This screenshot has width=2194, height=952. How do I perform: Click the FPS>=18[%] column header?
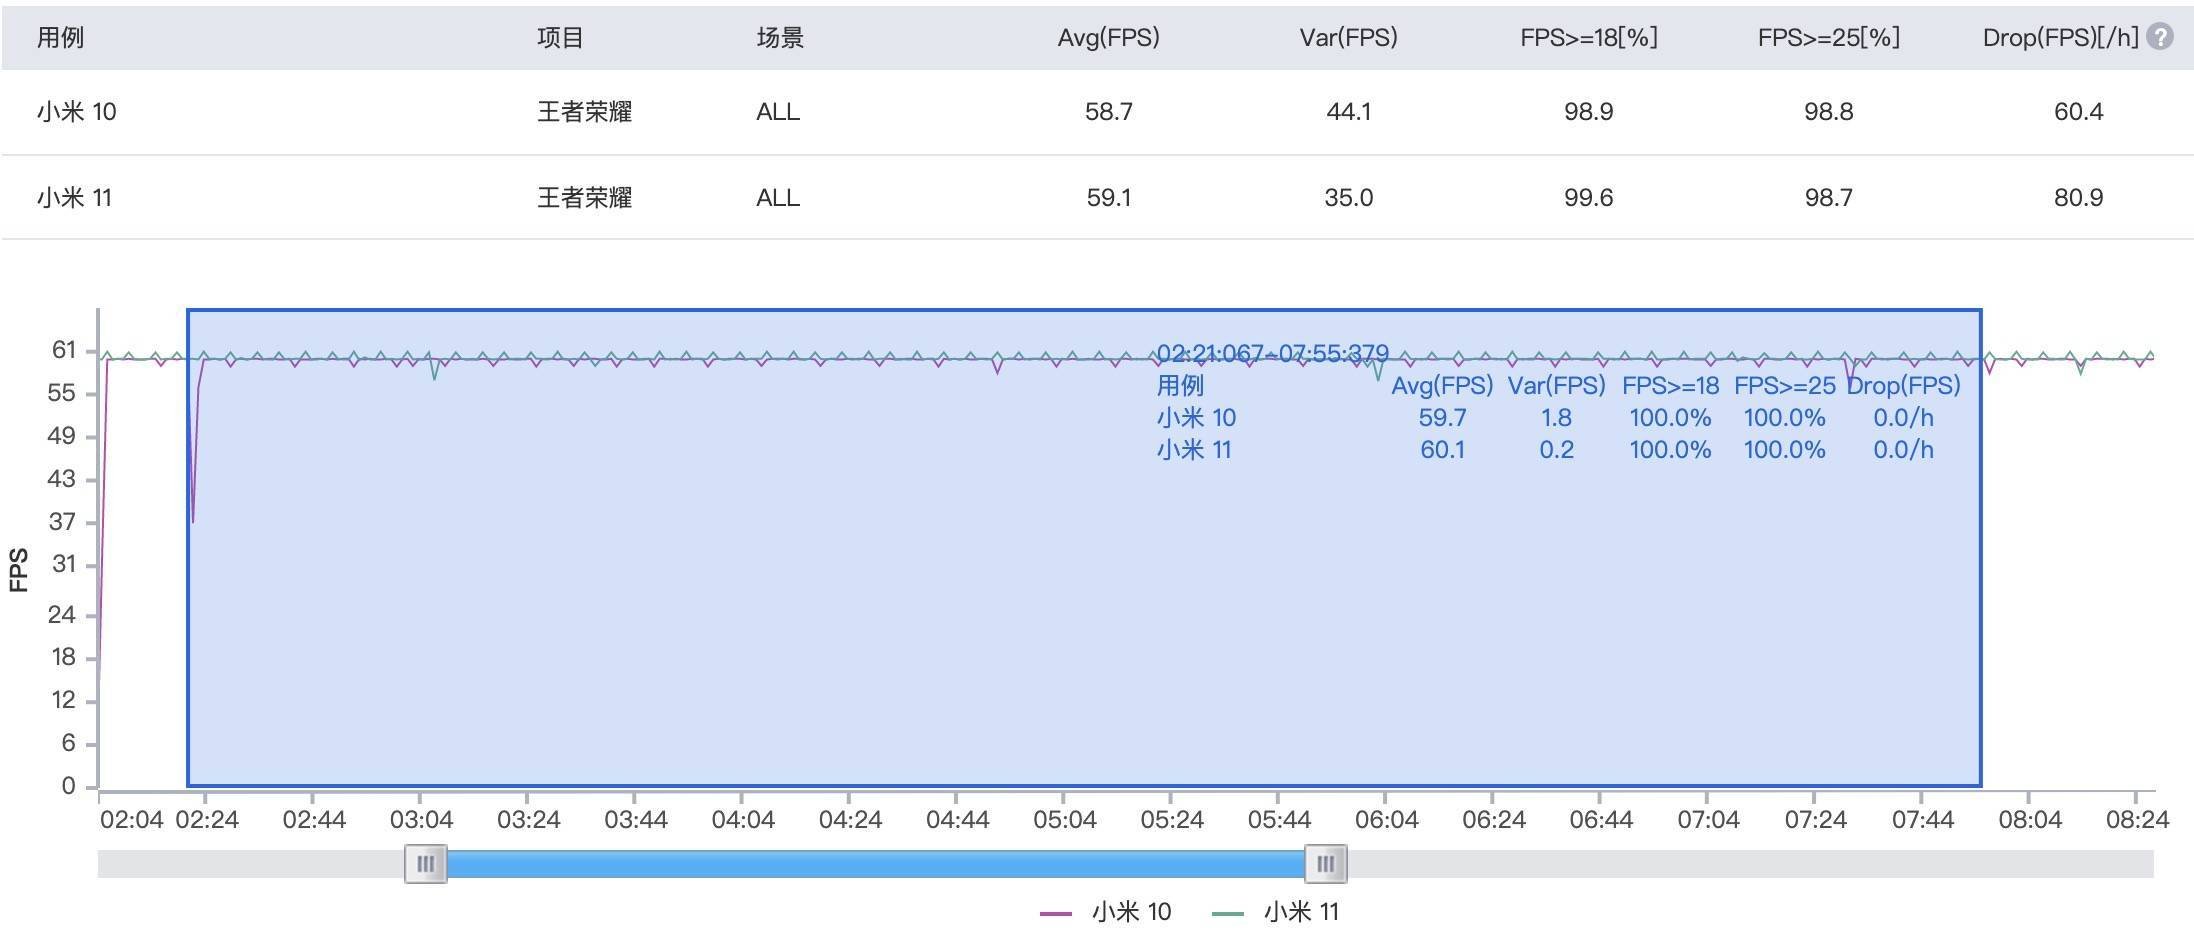(x=1588, y=37)
